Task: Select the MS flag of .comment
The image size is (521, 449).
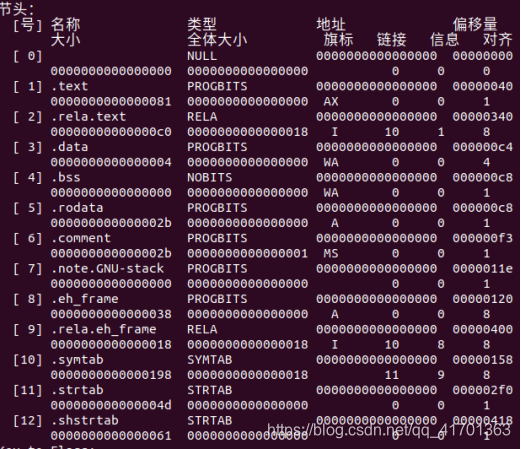Action: tap(331, 253)
